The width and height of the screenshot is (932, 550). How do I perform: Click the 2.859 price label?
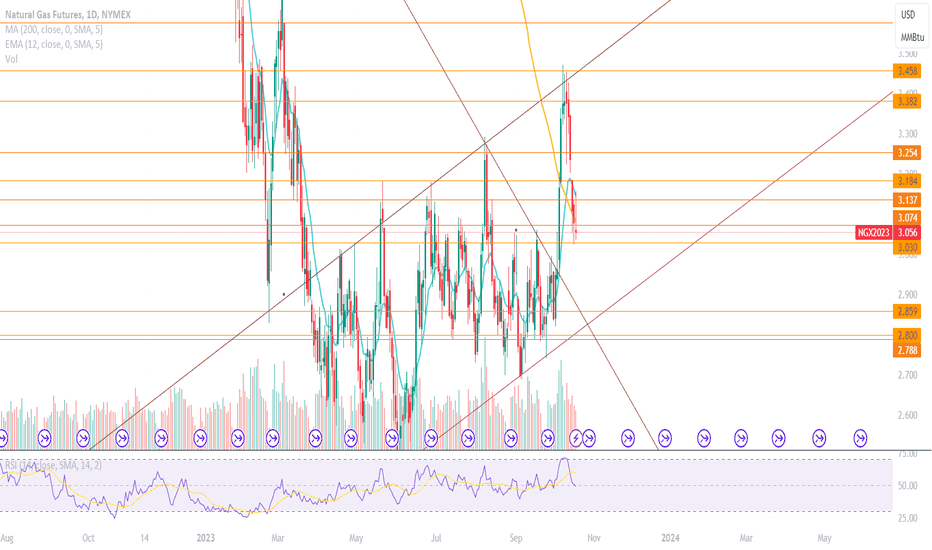907,312
